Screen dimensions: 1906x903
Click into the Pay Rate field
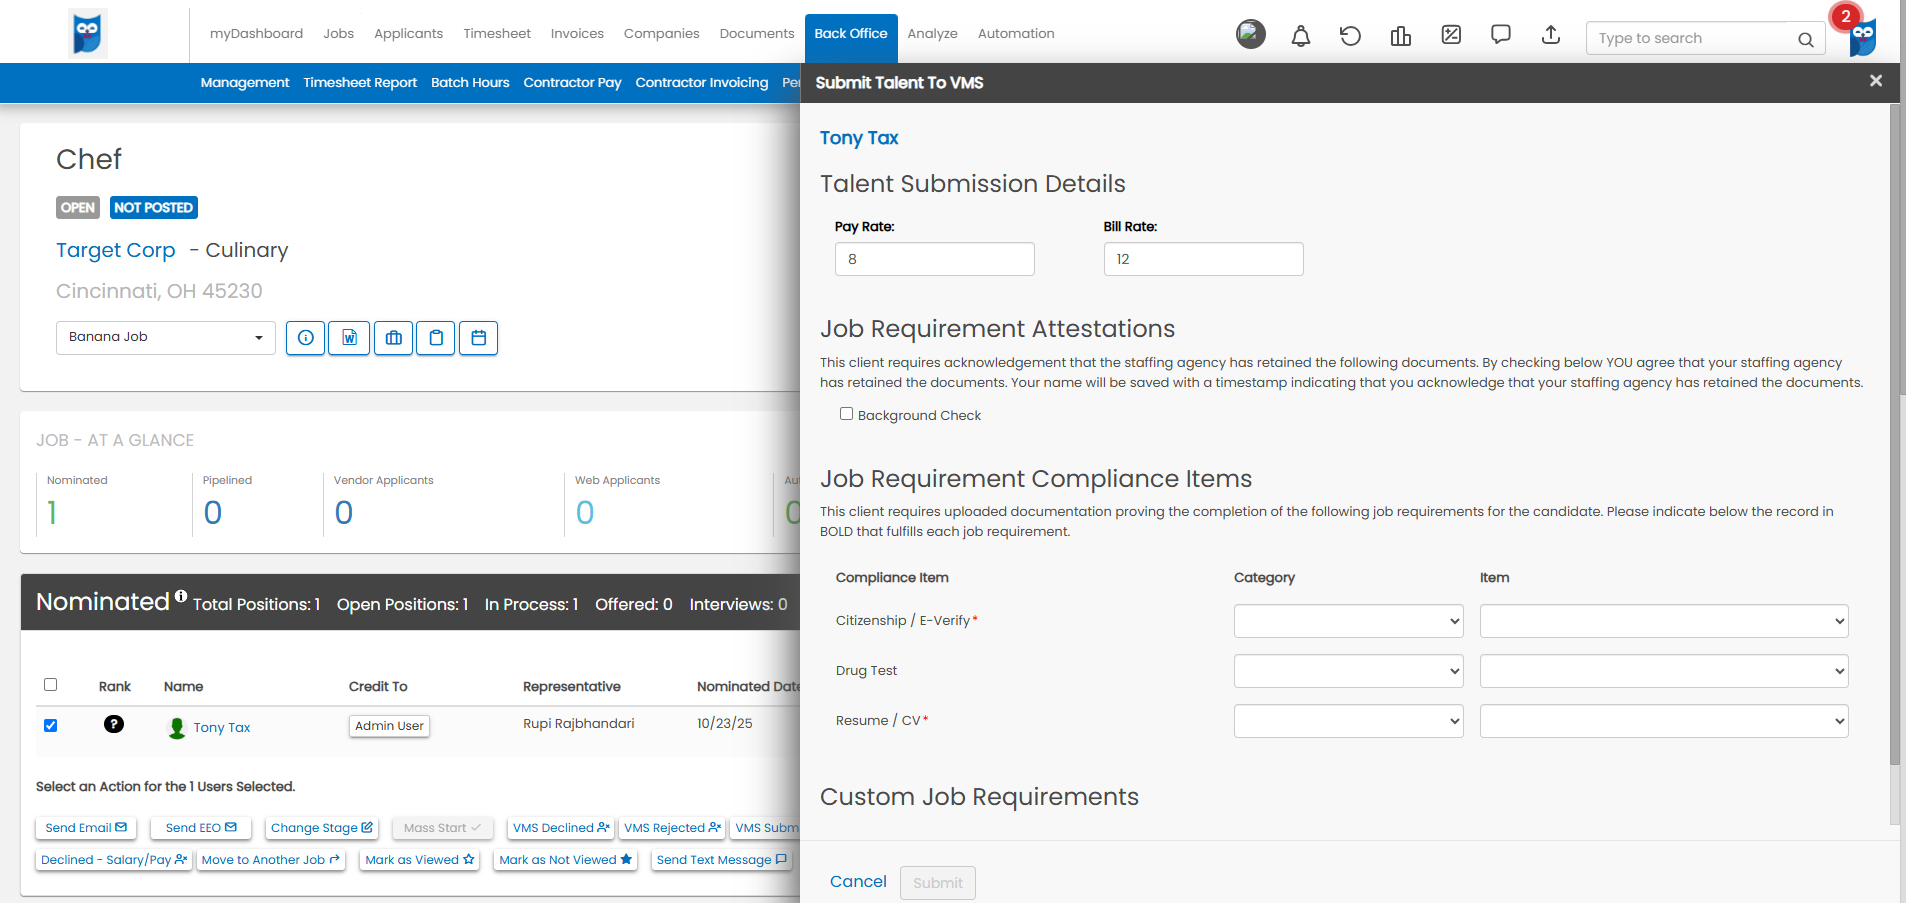[x=934, y=259]
